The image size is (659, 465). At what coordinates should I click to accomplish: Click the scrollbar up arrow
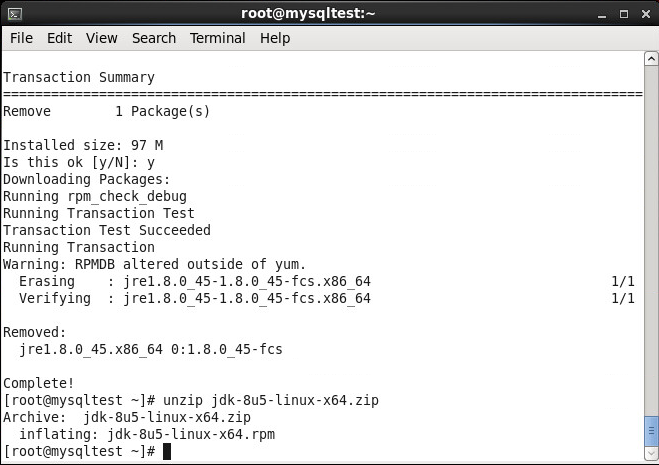[651, 59]
